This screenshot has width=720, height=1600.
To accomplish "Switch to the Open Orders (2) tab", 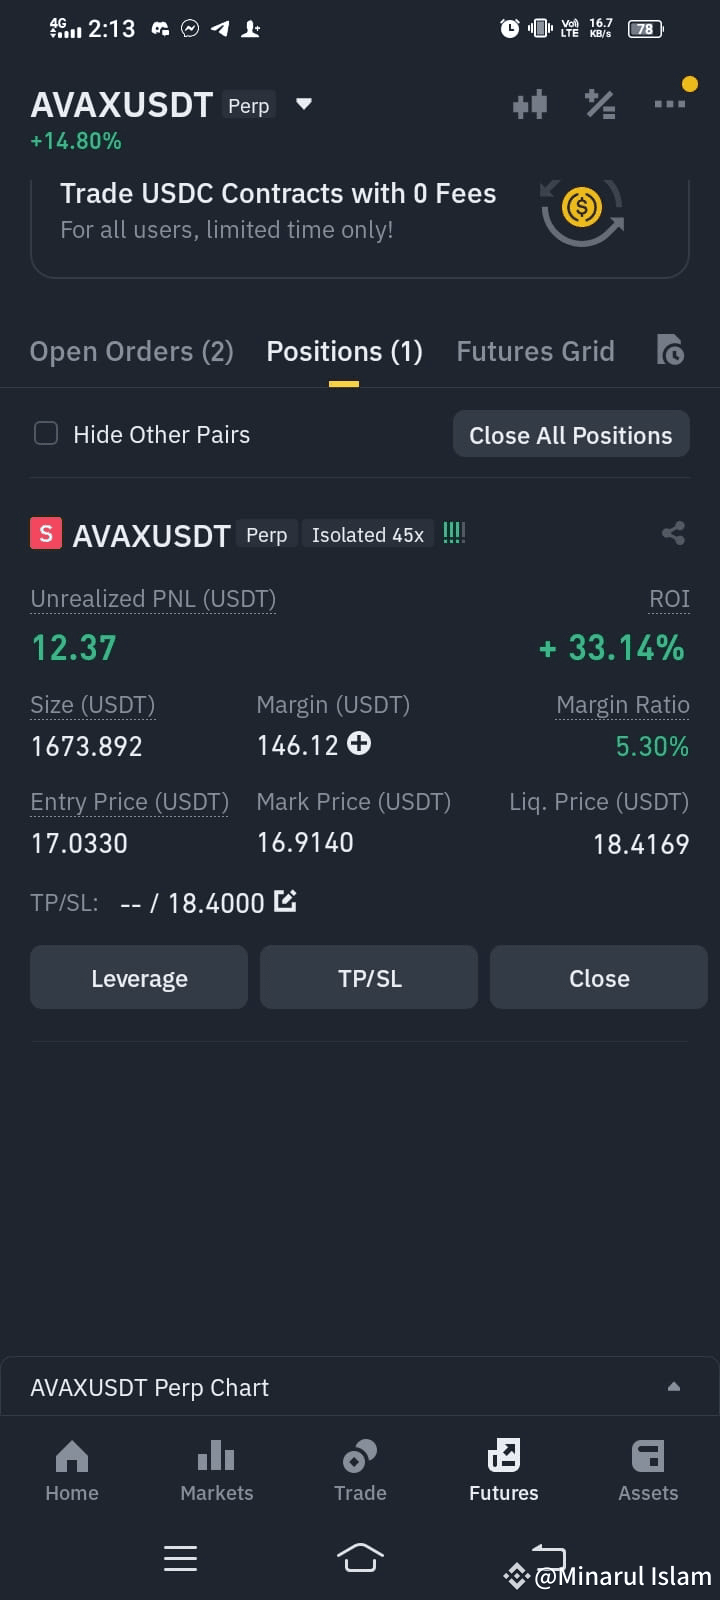I will (131, 351).
